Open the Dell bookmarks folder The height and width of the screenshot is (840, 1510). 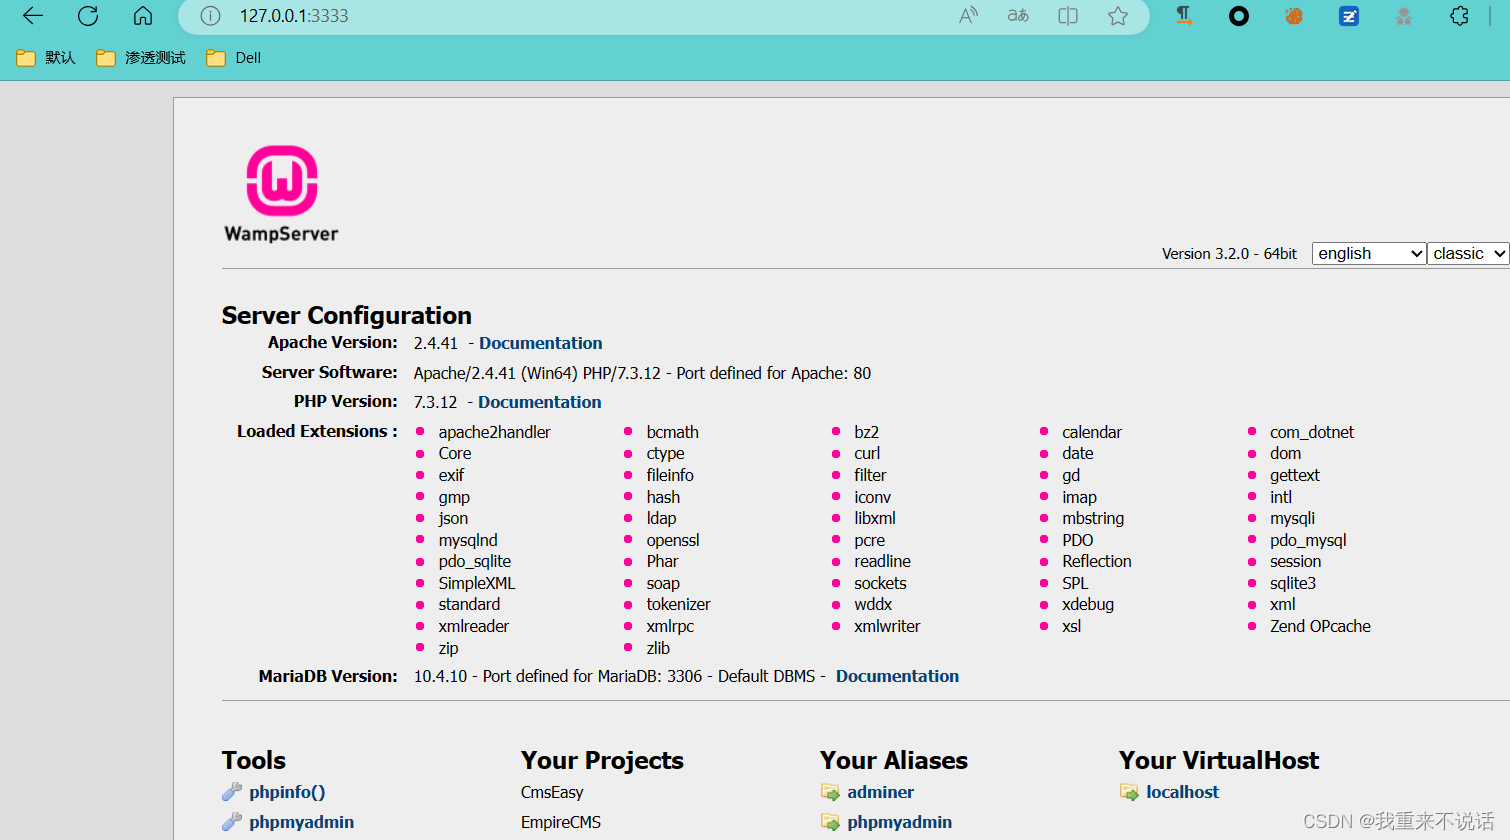point(234,58)
